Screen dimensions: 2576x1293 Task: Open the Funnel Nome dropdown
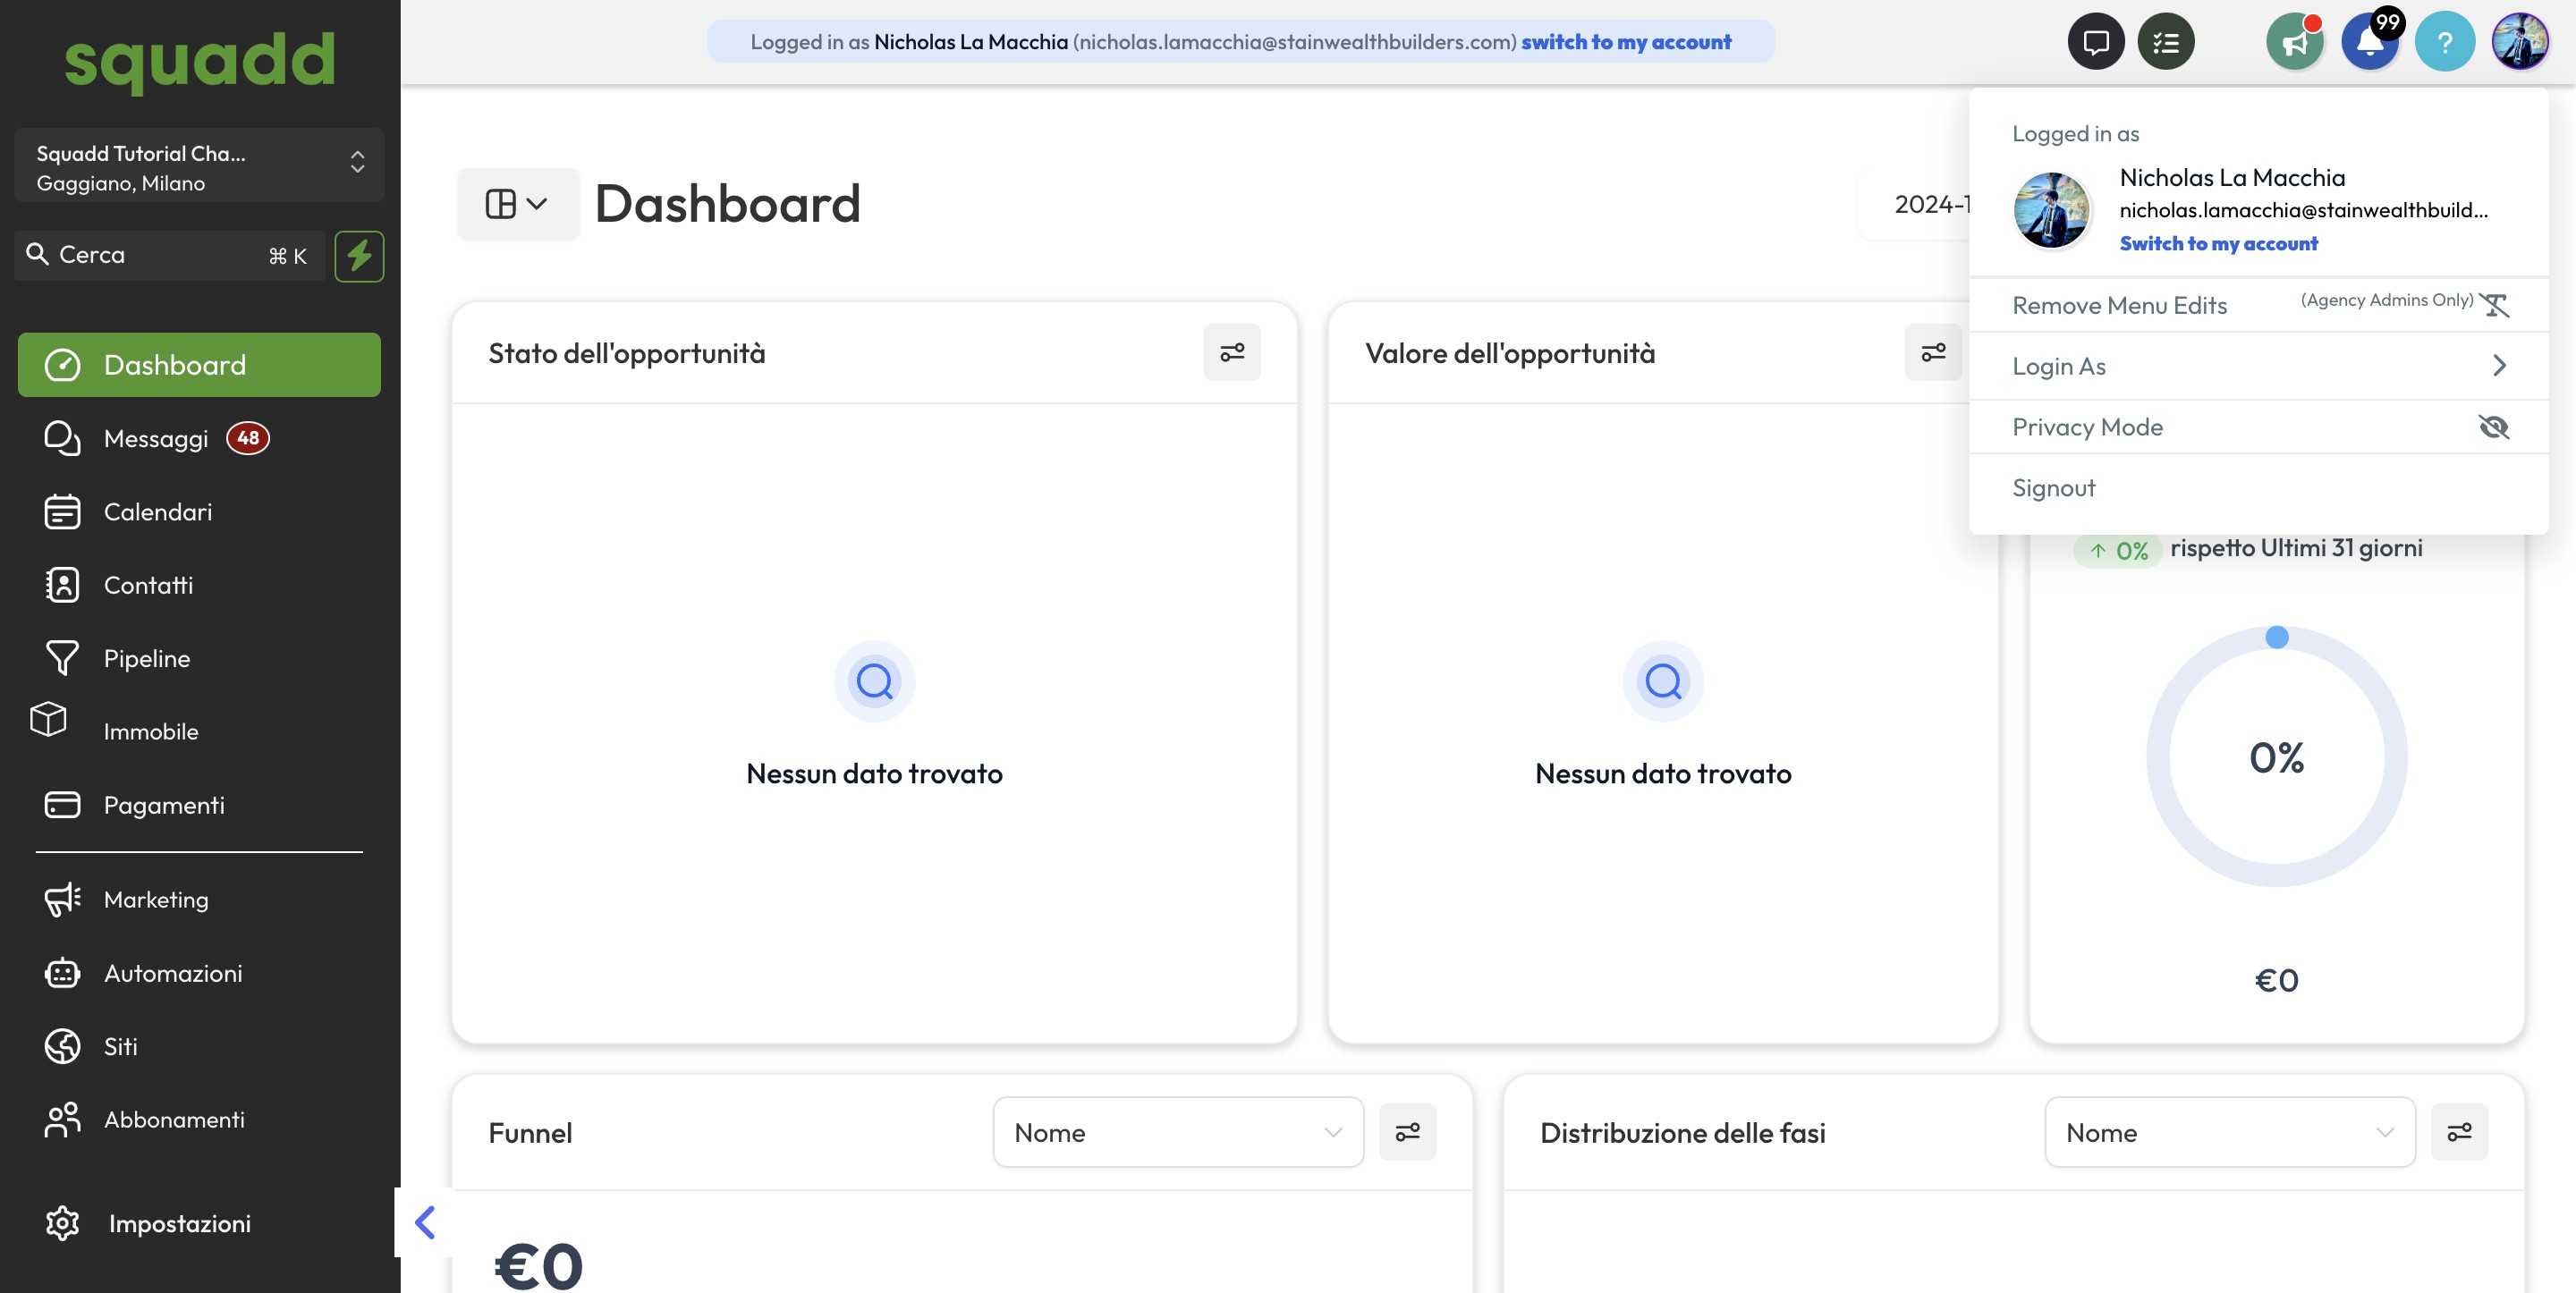click(x=1177, y=1132)
